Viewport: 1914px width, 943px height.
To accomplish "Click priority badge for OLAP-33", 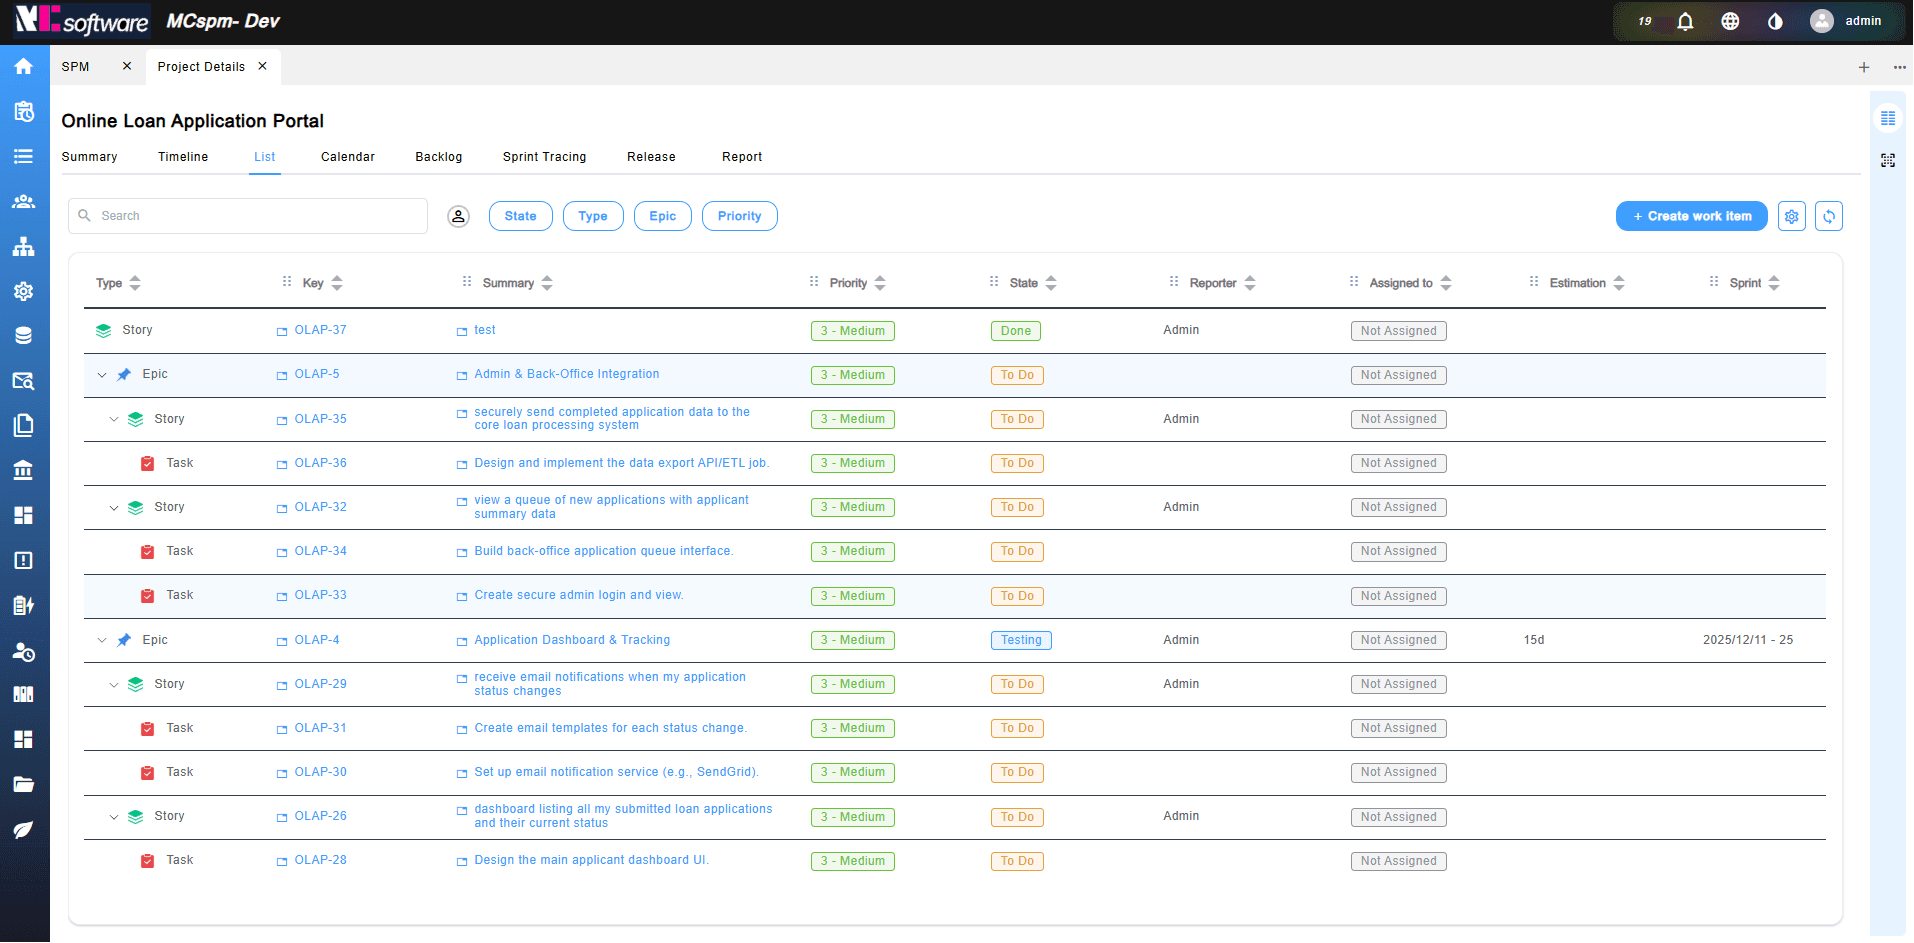I will (853, 596).
